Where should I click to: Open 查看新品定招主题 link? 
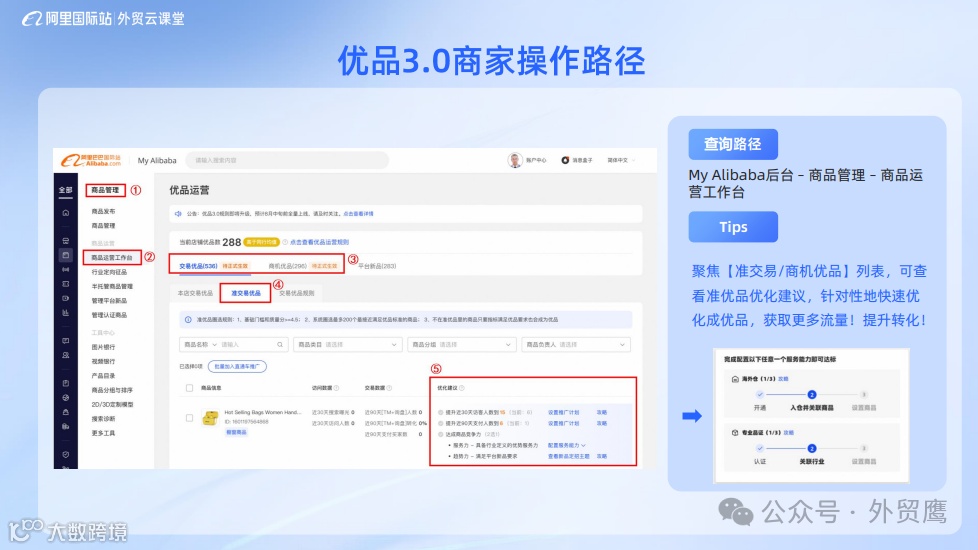[x=568, y=456]
